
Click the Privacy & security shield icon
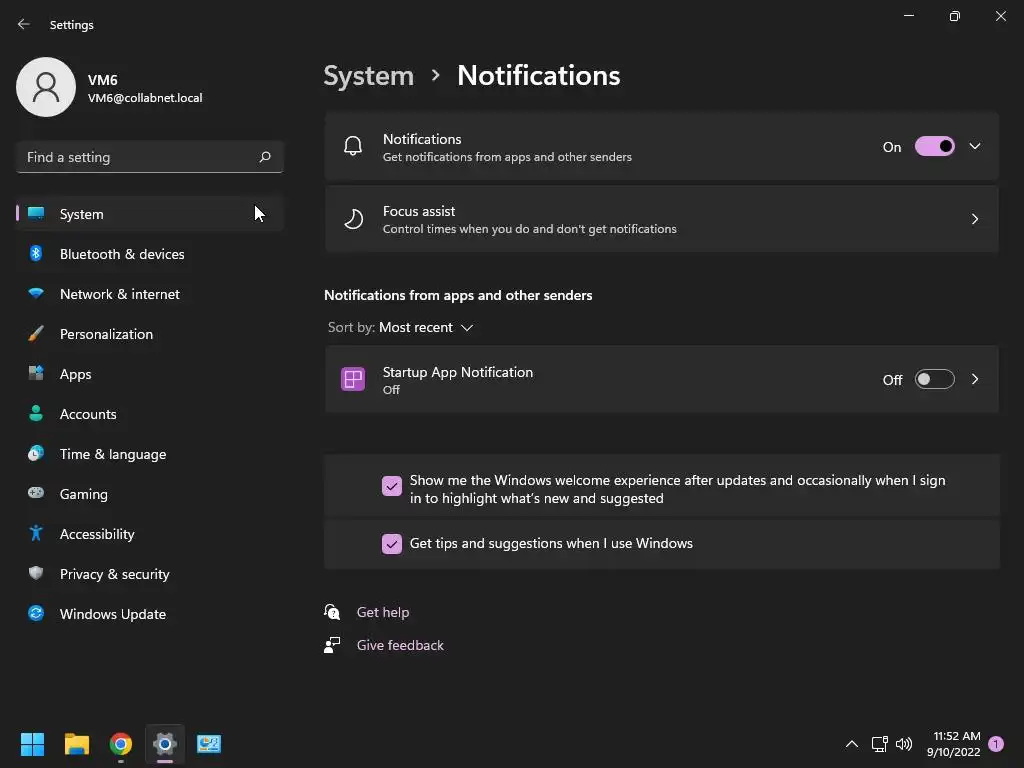point(36,574)
